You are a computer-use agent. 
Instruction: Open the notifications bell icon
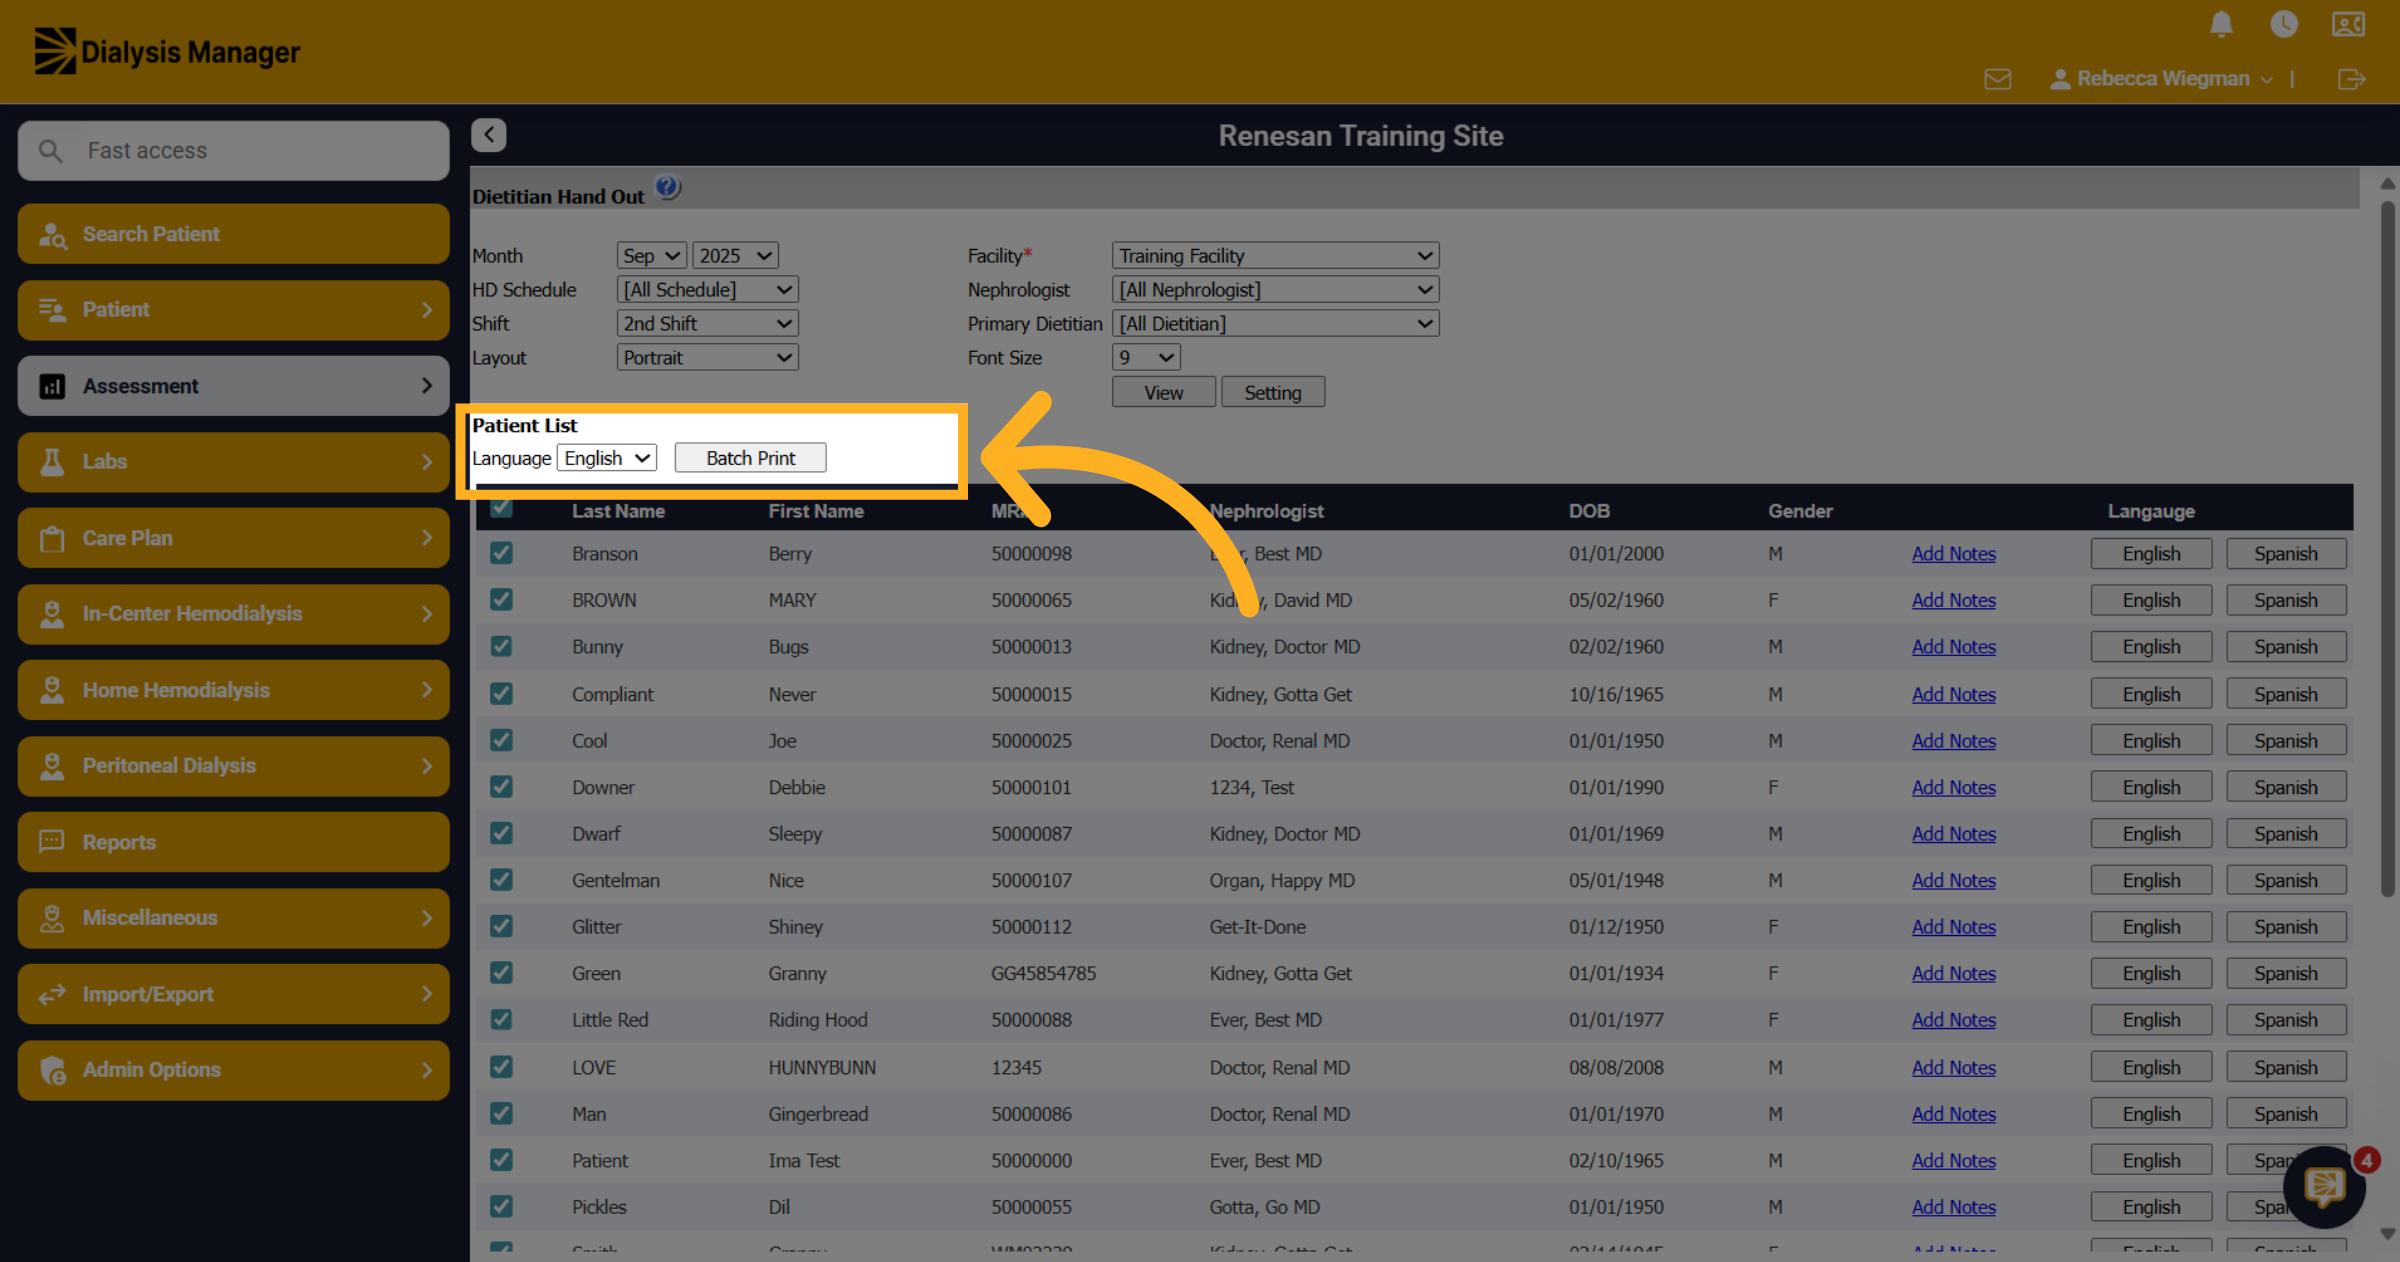2221,24
